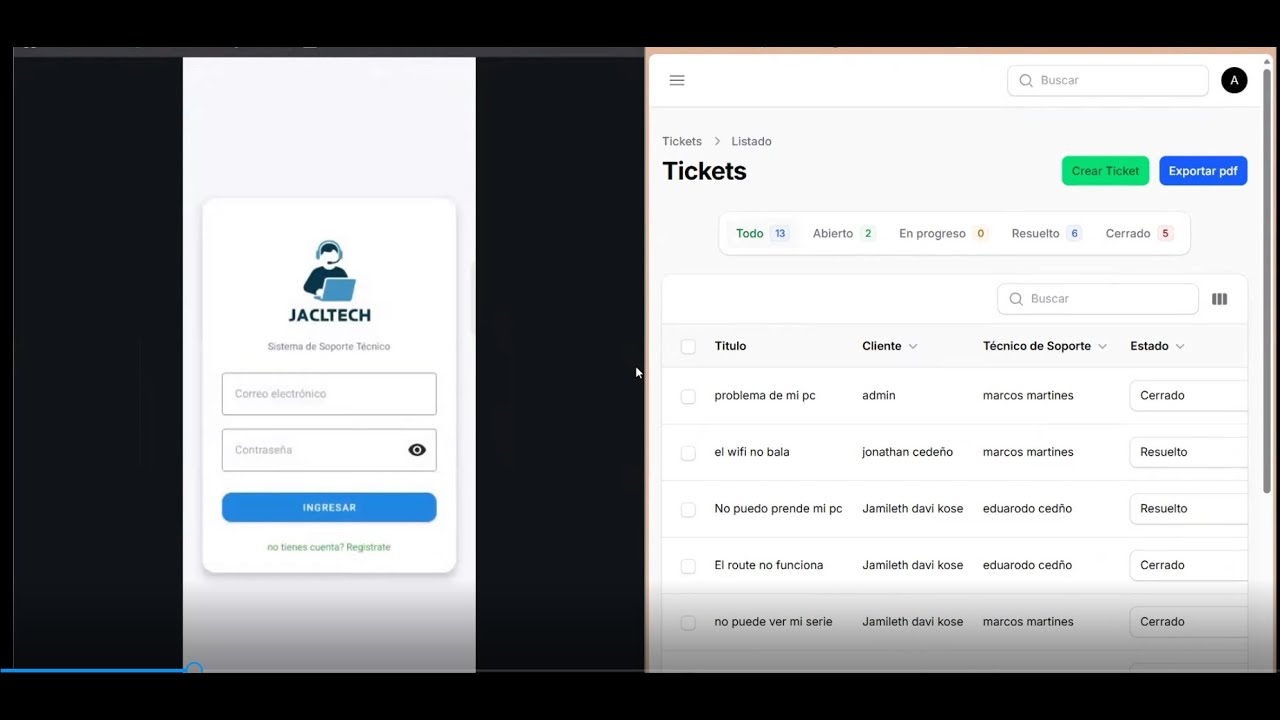Click the JACLTECH logo image

(329, 282)
